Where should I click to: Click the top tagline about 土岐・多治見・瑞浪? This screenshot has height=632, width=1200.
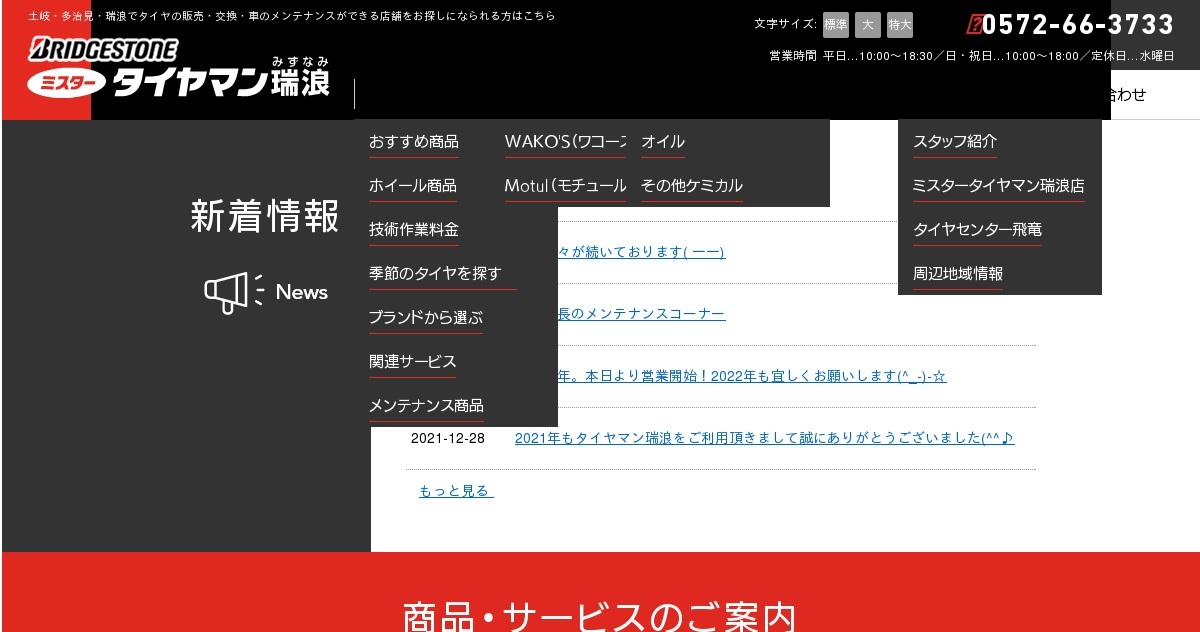coord(292,16)
